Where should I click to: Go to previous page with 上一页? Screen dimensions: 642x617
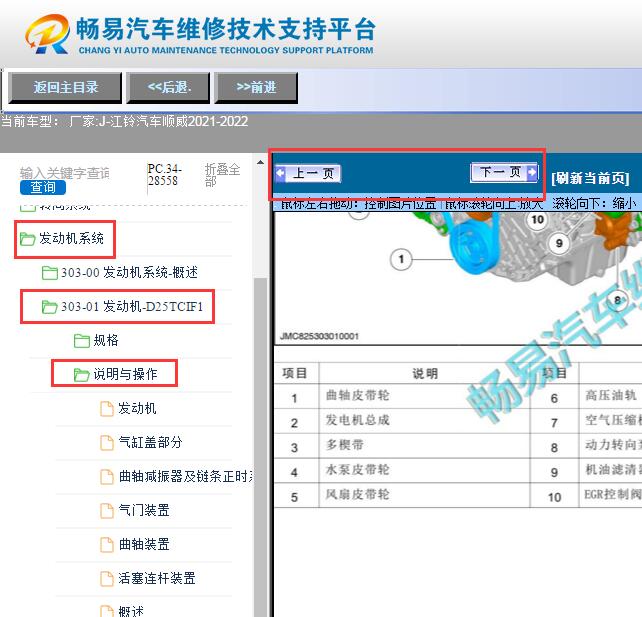pyautogui.click(x=308, y=173)
